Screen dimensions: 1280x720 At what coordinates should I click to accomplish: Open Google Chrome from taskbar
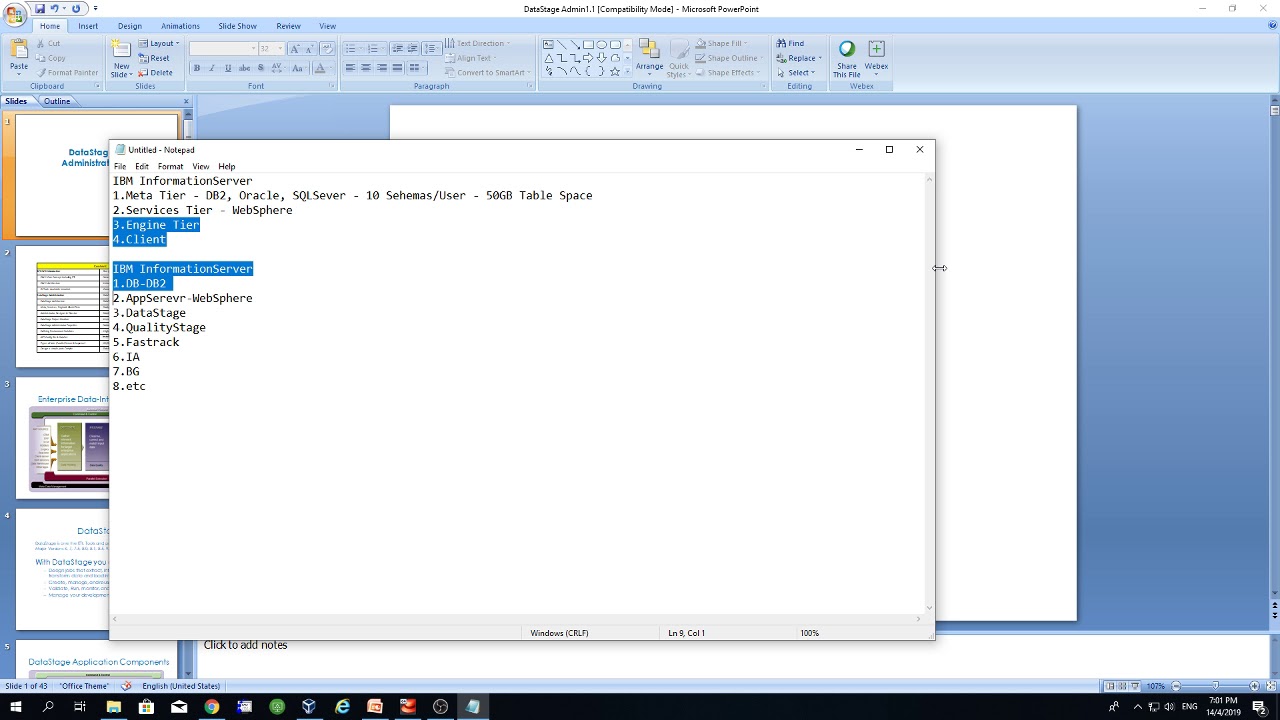point(211,707)
